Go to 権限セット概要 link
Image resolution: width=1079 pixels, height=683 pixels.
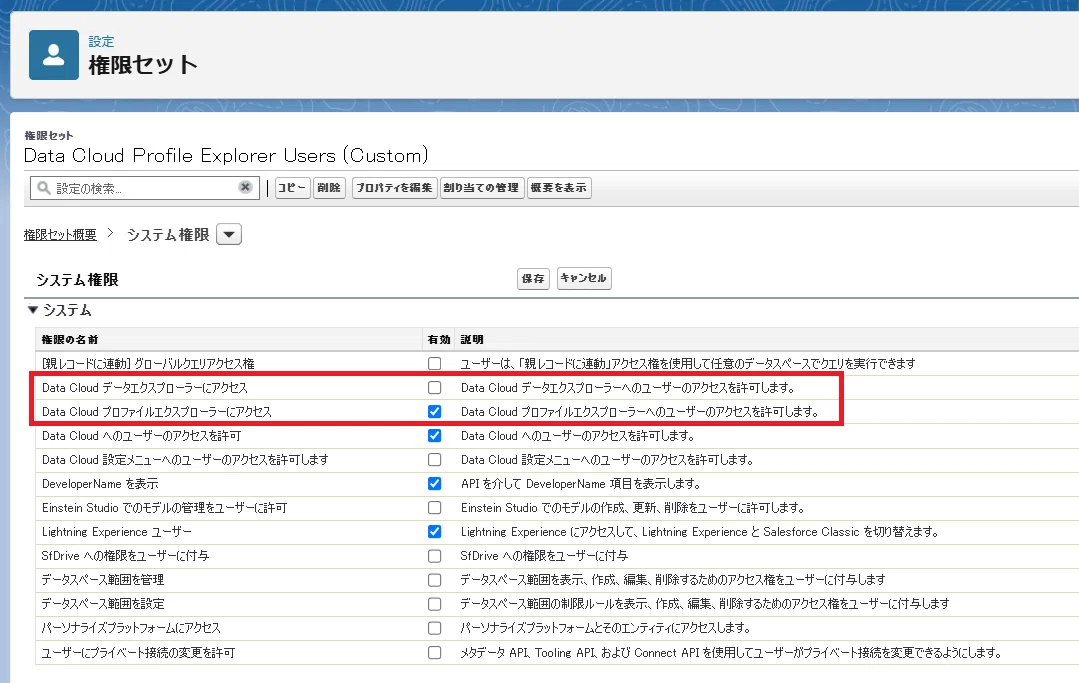(x=60, y=235)
